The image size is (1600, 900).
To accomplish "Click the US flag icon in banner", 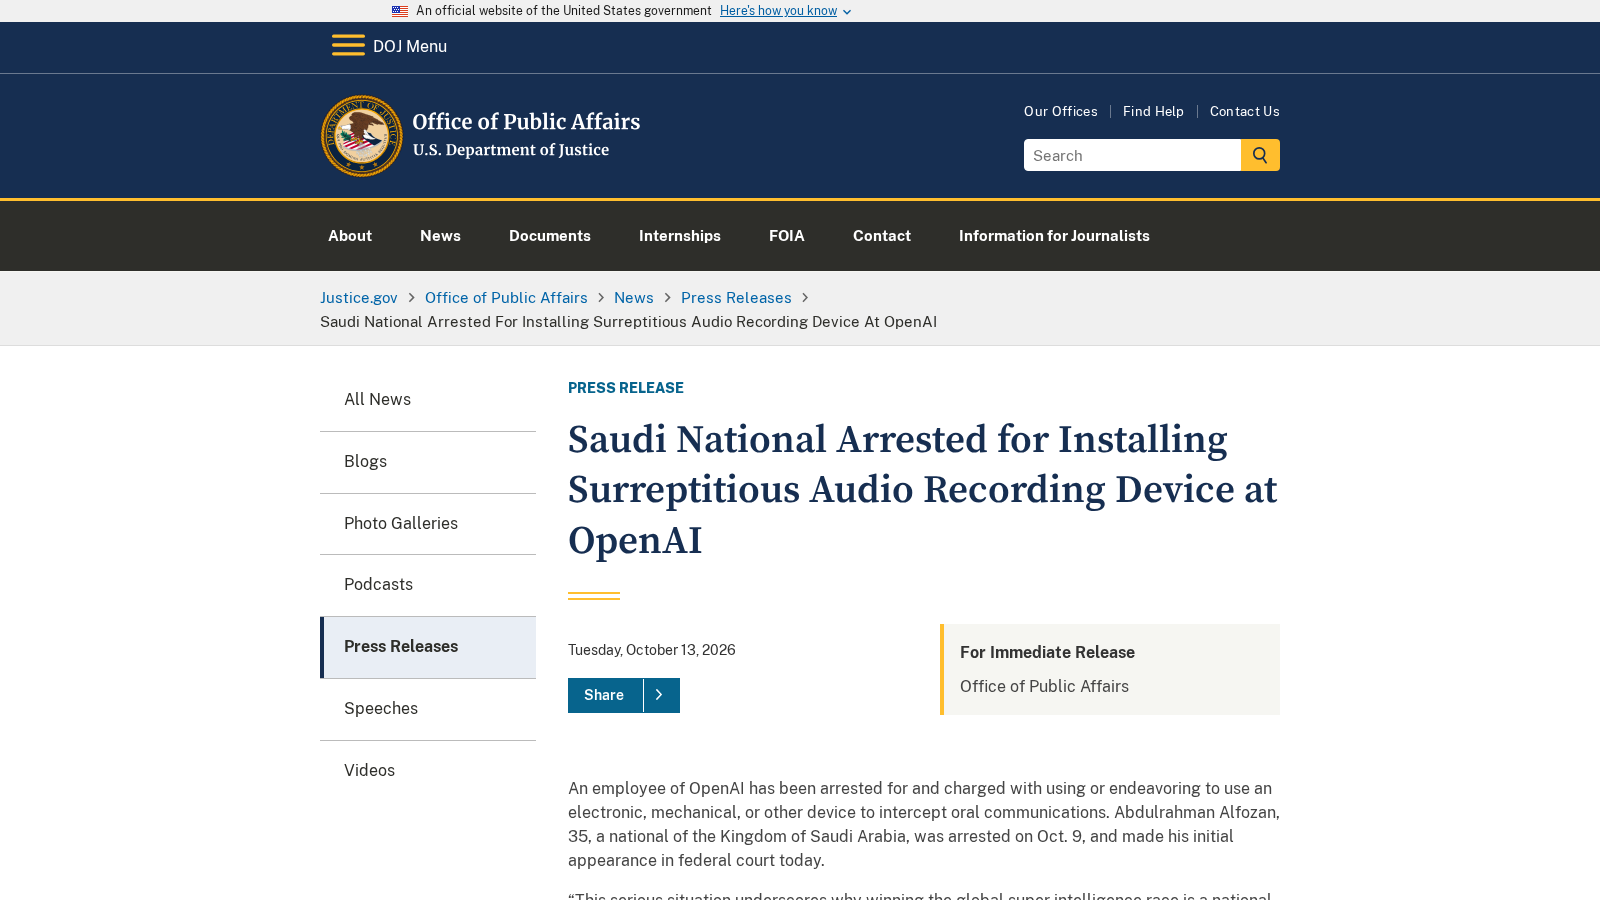I will point(400,11).
